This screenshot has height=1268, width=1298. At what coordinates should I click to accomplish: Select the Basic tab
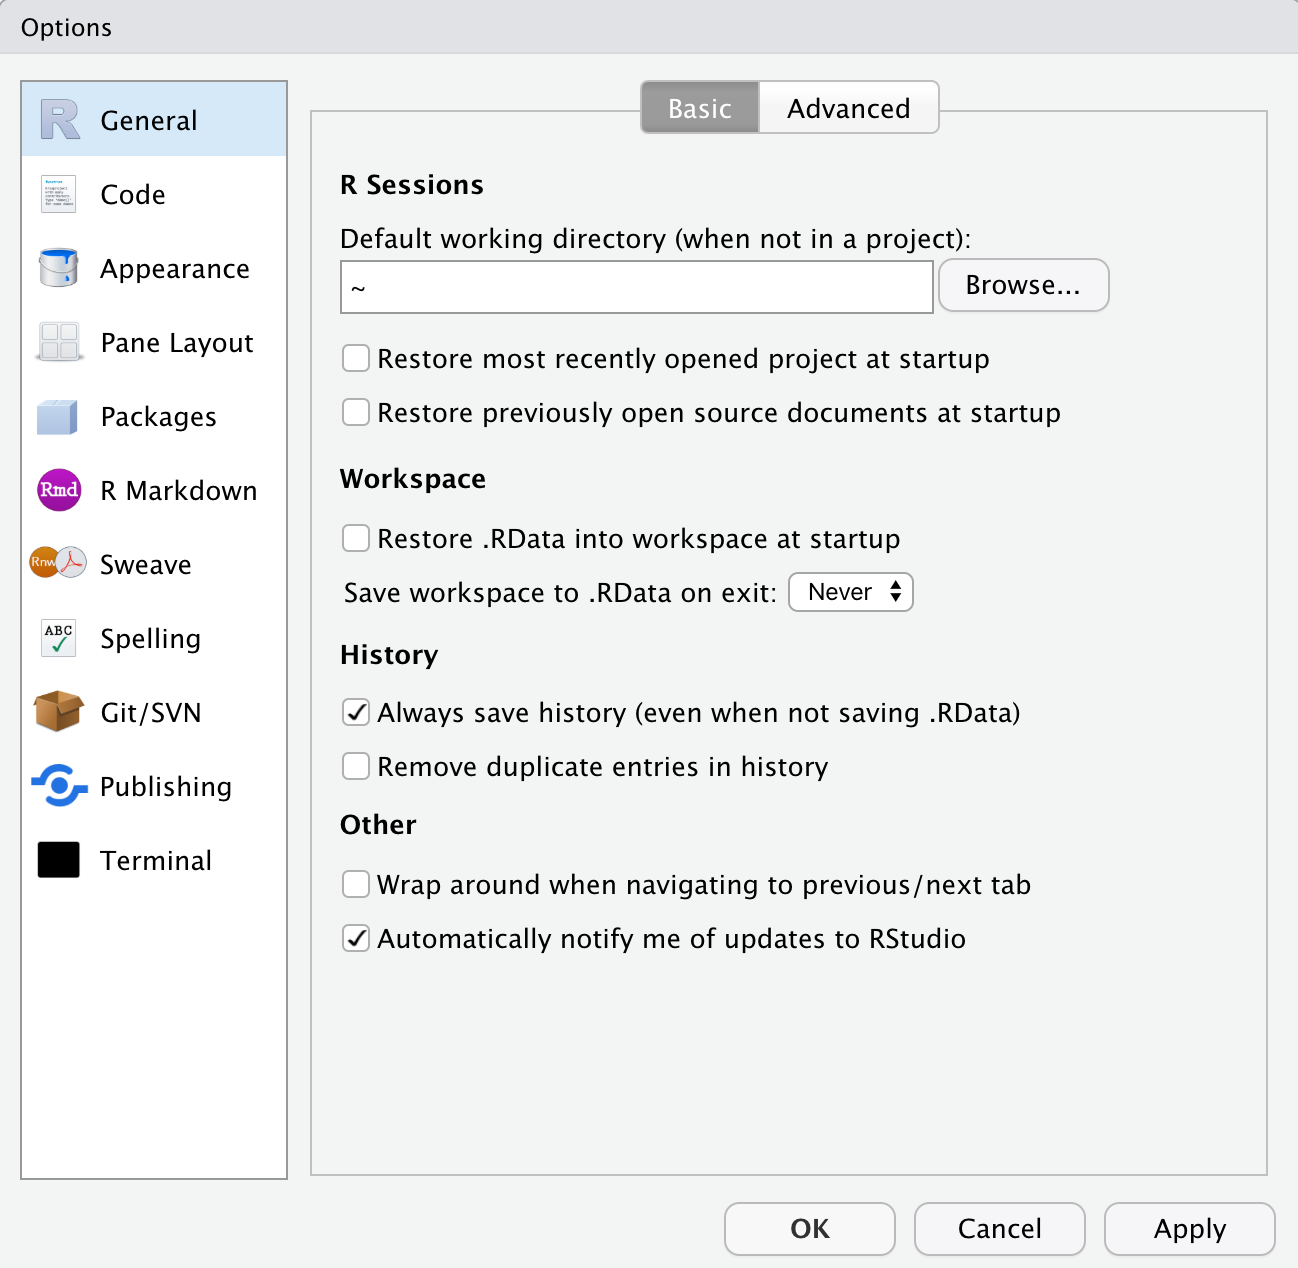tap(699, 107)
